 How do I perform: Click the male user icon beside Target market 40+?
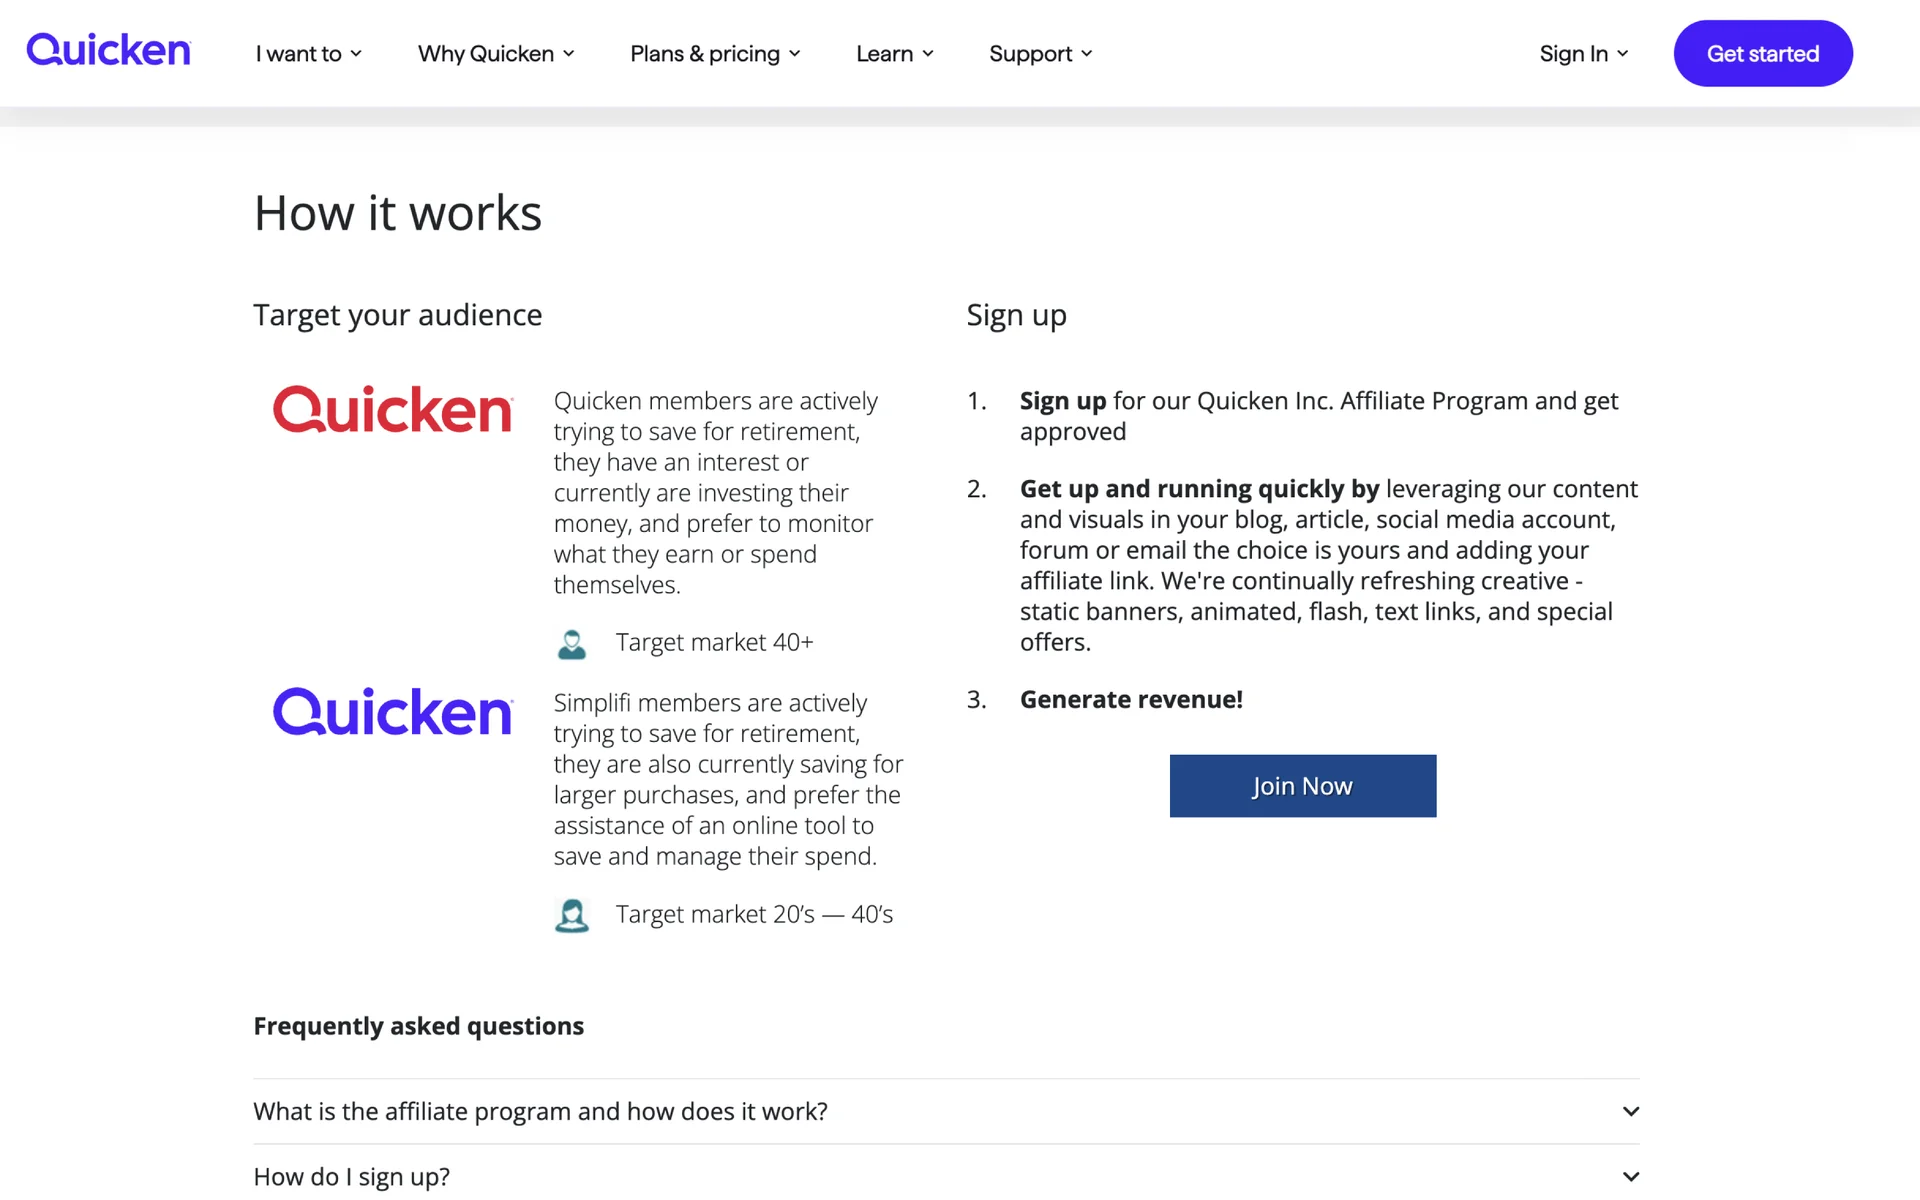pos(572,644)
